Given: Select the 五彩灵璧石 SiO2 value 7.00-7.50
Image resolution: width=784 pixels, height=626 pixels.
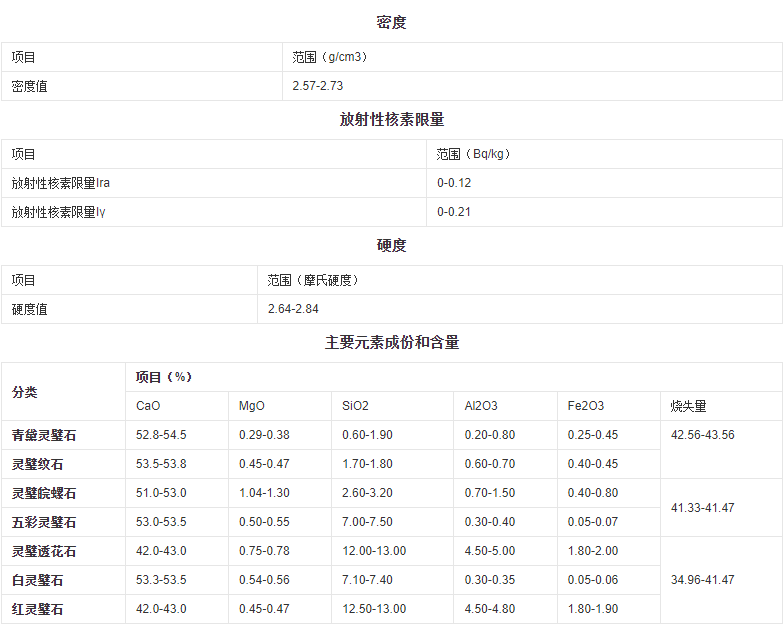Looking at the screenshot, I should coord(367,522).
